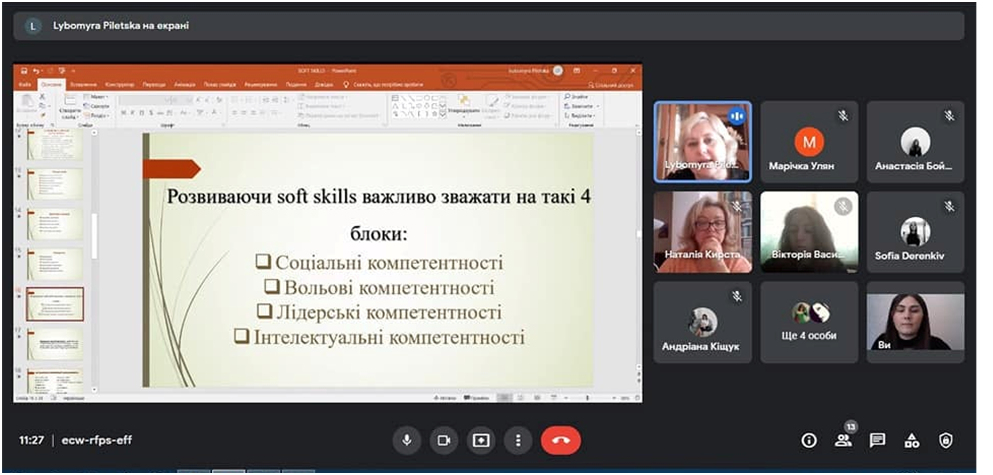Expand the 'Ще 4 особи' participants tile
993x475 pixels.
pos(808,321)
